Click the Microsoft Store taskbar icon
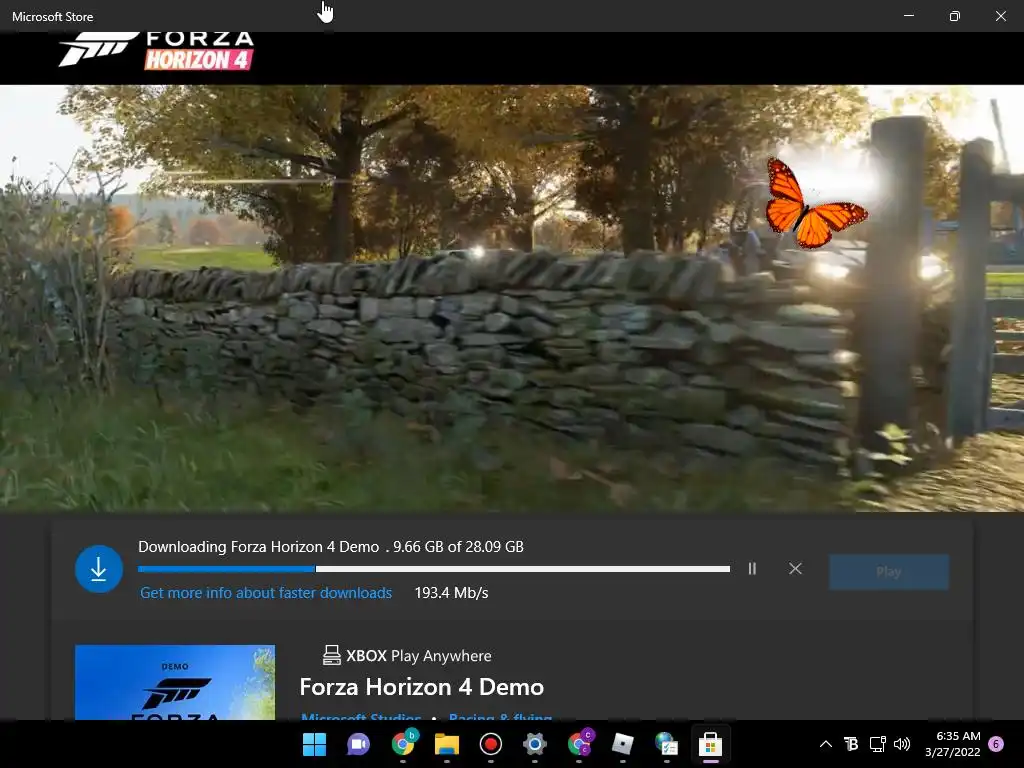Screen dimensions: 1024x768 pyautogui.click(x=711, y=744)
